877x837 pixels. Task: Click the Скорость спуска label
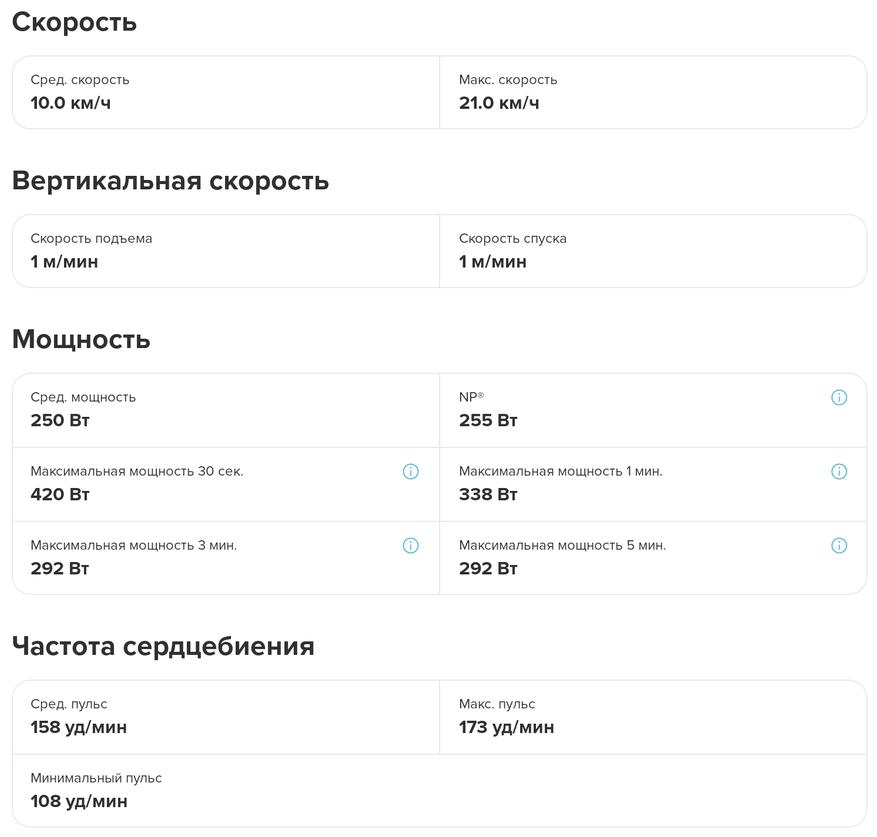[512, 239]
